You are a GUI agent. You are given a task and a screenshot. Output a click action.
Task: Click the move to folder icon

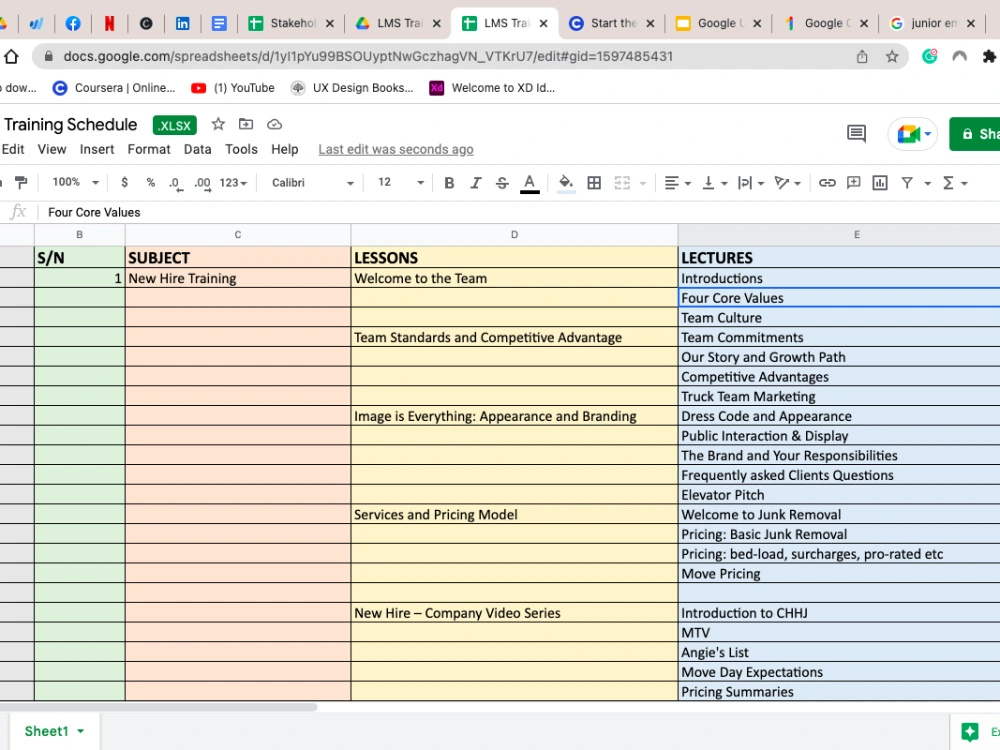point(246,124)
